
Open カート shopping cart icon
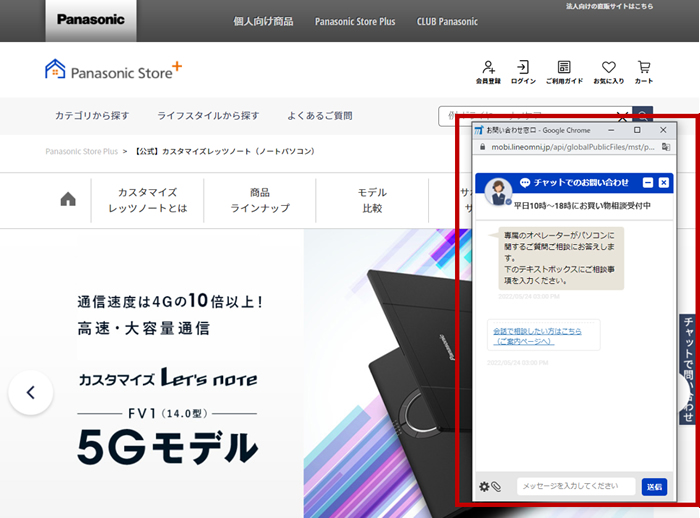[644, 72]
